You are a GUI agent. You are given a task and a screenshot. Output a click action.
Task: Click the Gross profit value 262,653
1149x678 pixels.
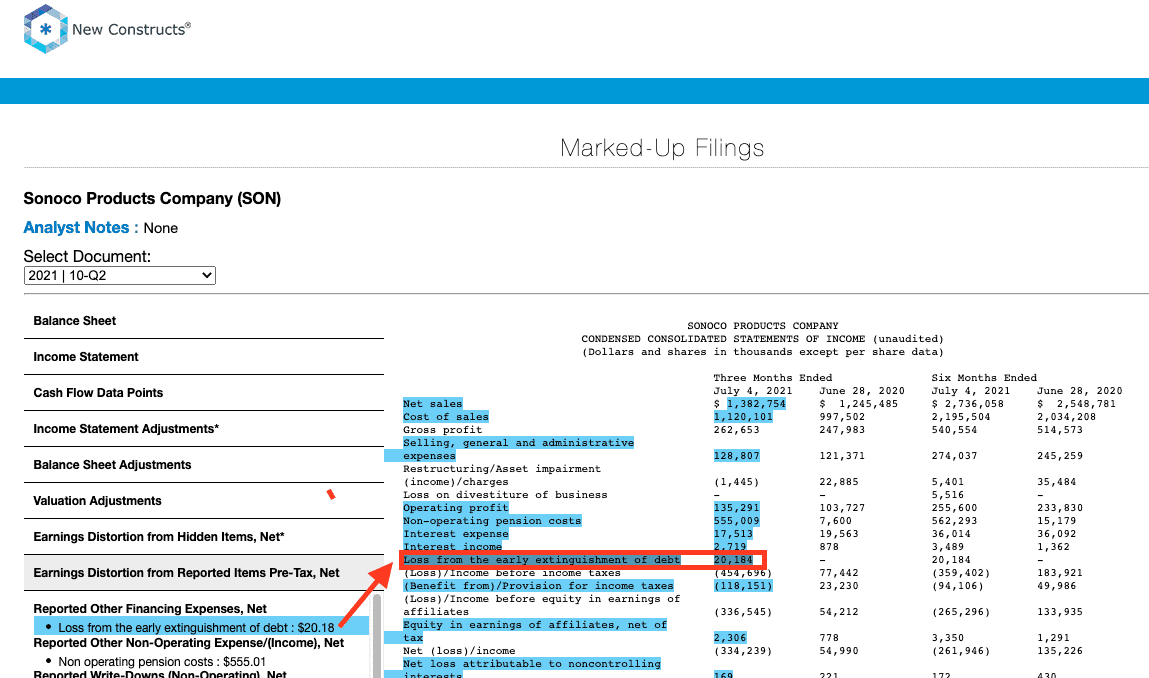click(x=736, y=430)
